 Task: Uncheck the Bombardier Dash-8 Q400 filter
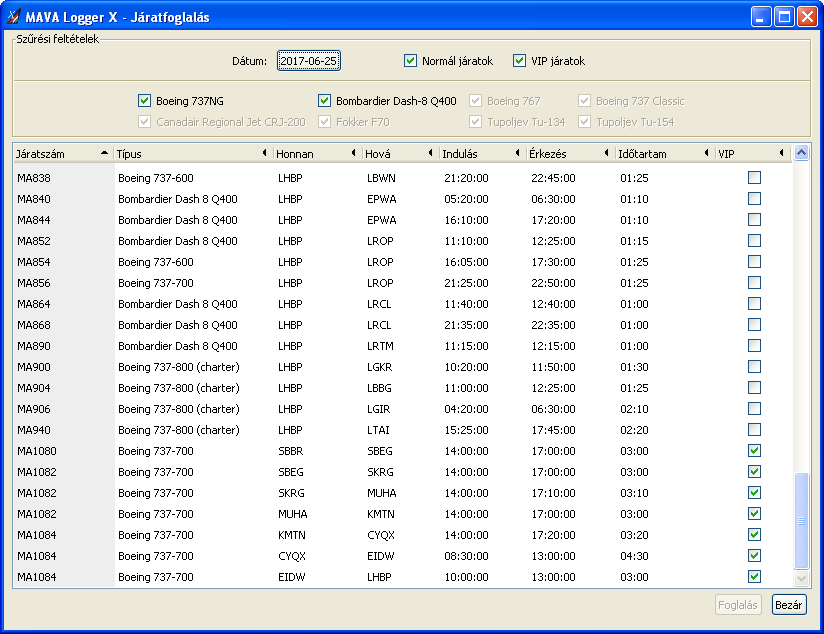324,100
